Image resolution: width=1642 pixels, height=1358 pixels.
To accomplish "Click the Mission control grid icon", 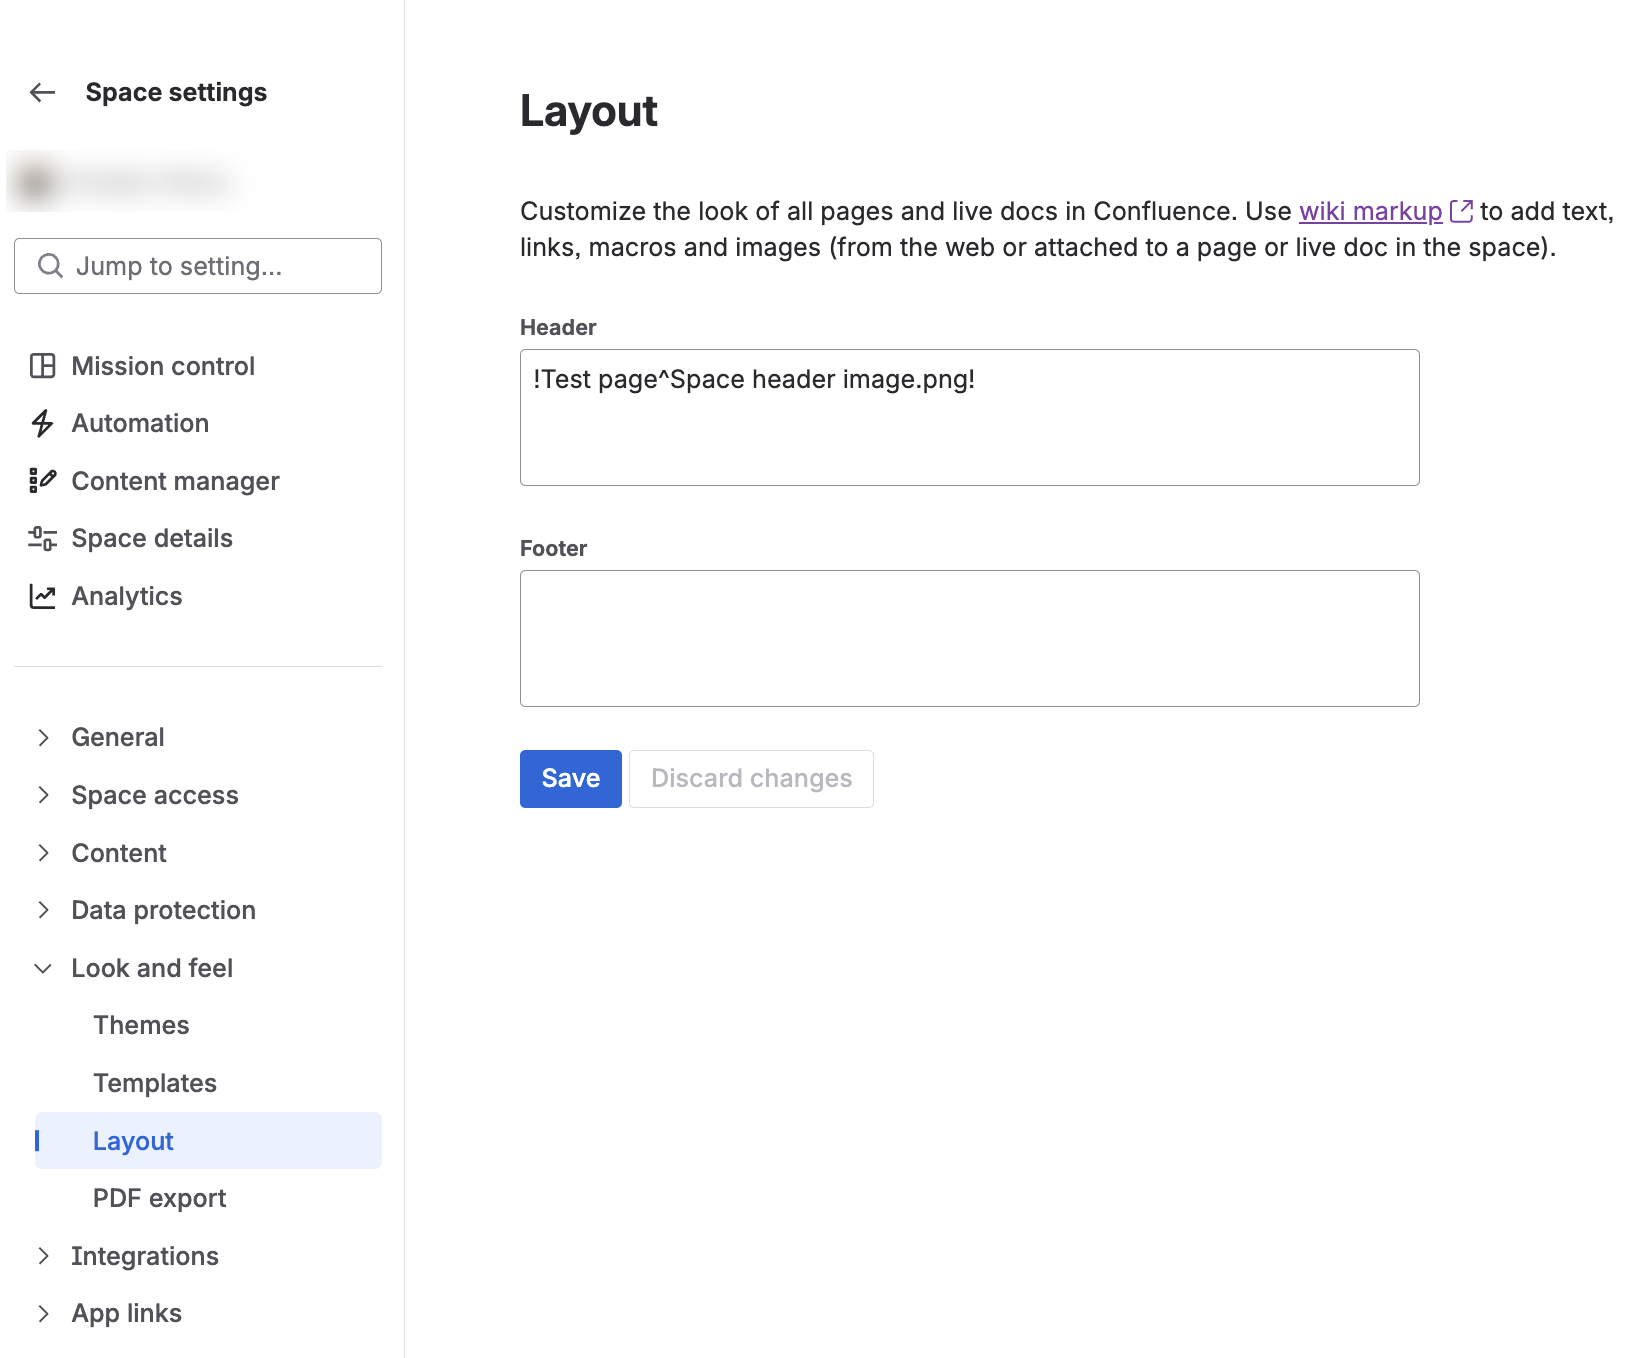I will [42, 366].
